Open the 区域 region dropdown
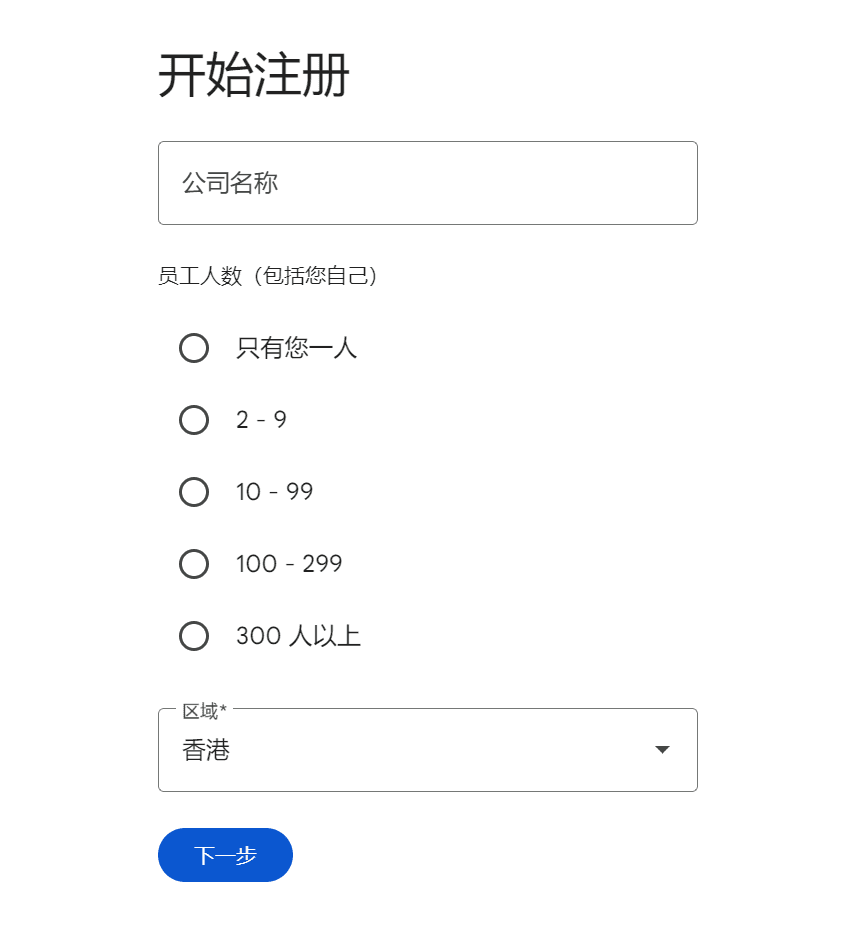This screenshot has height=940, width=849. (x=428, y=750)
